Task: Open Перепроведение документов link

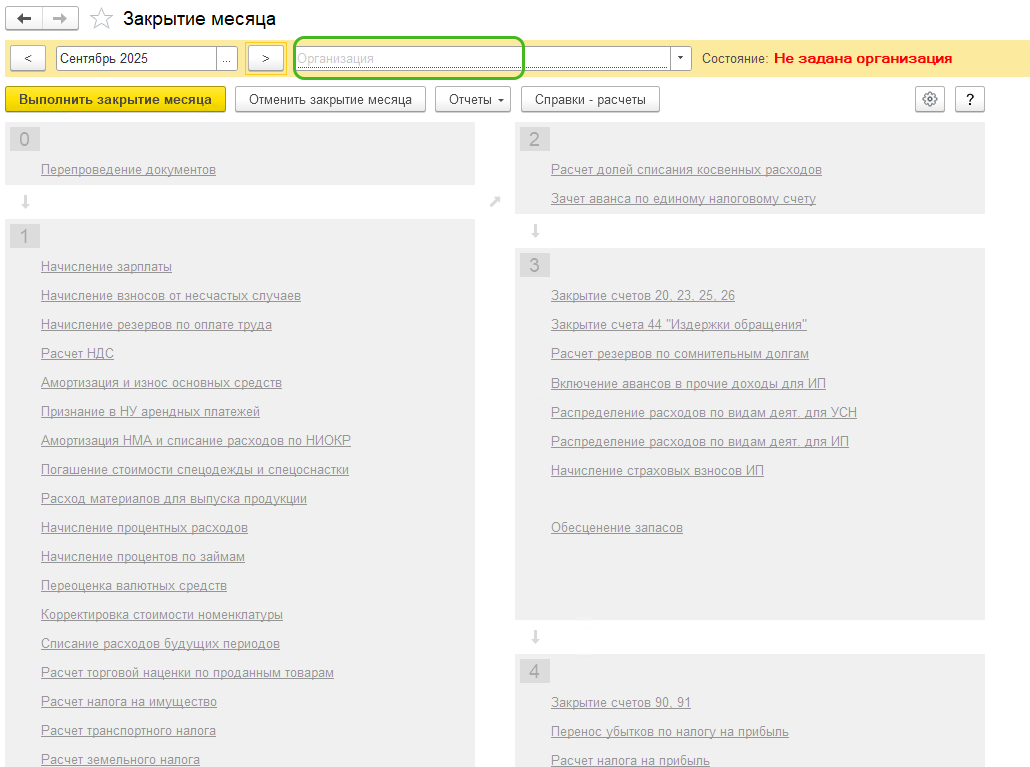Action: point(128,170)
